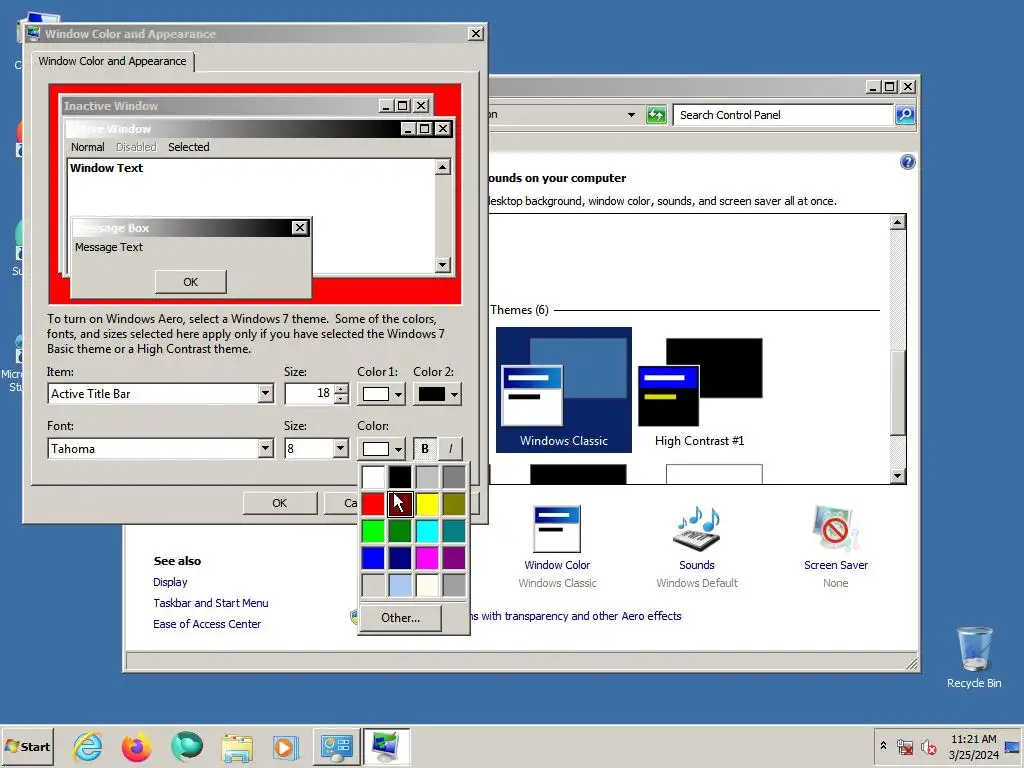This screenshot has height=768, width=1024.
Task: Pick the bright blue color swatch
Action: [373, 558]
